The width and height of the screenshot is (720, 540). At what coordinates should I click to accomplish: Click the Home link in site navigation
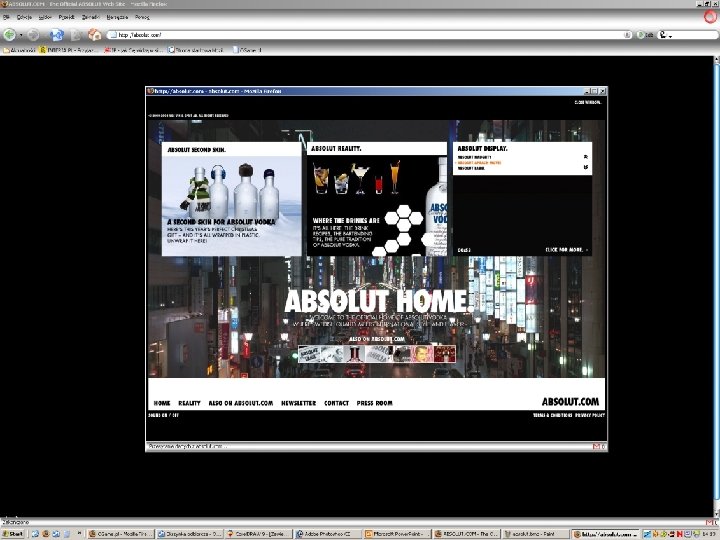(x=162, y=403)
